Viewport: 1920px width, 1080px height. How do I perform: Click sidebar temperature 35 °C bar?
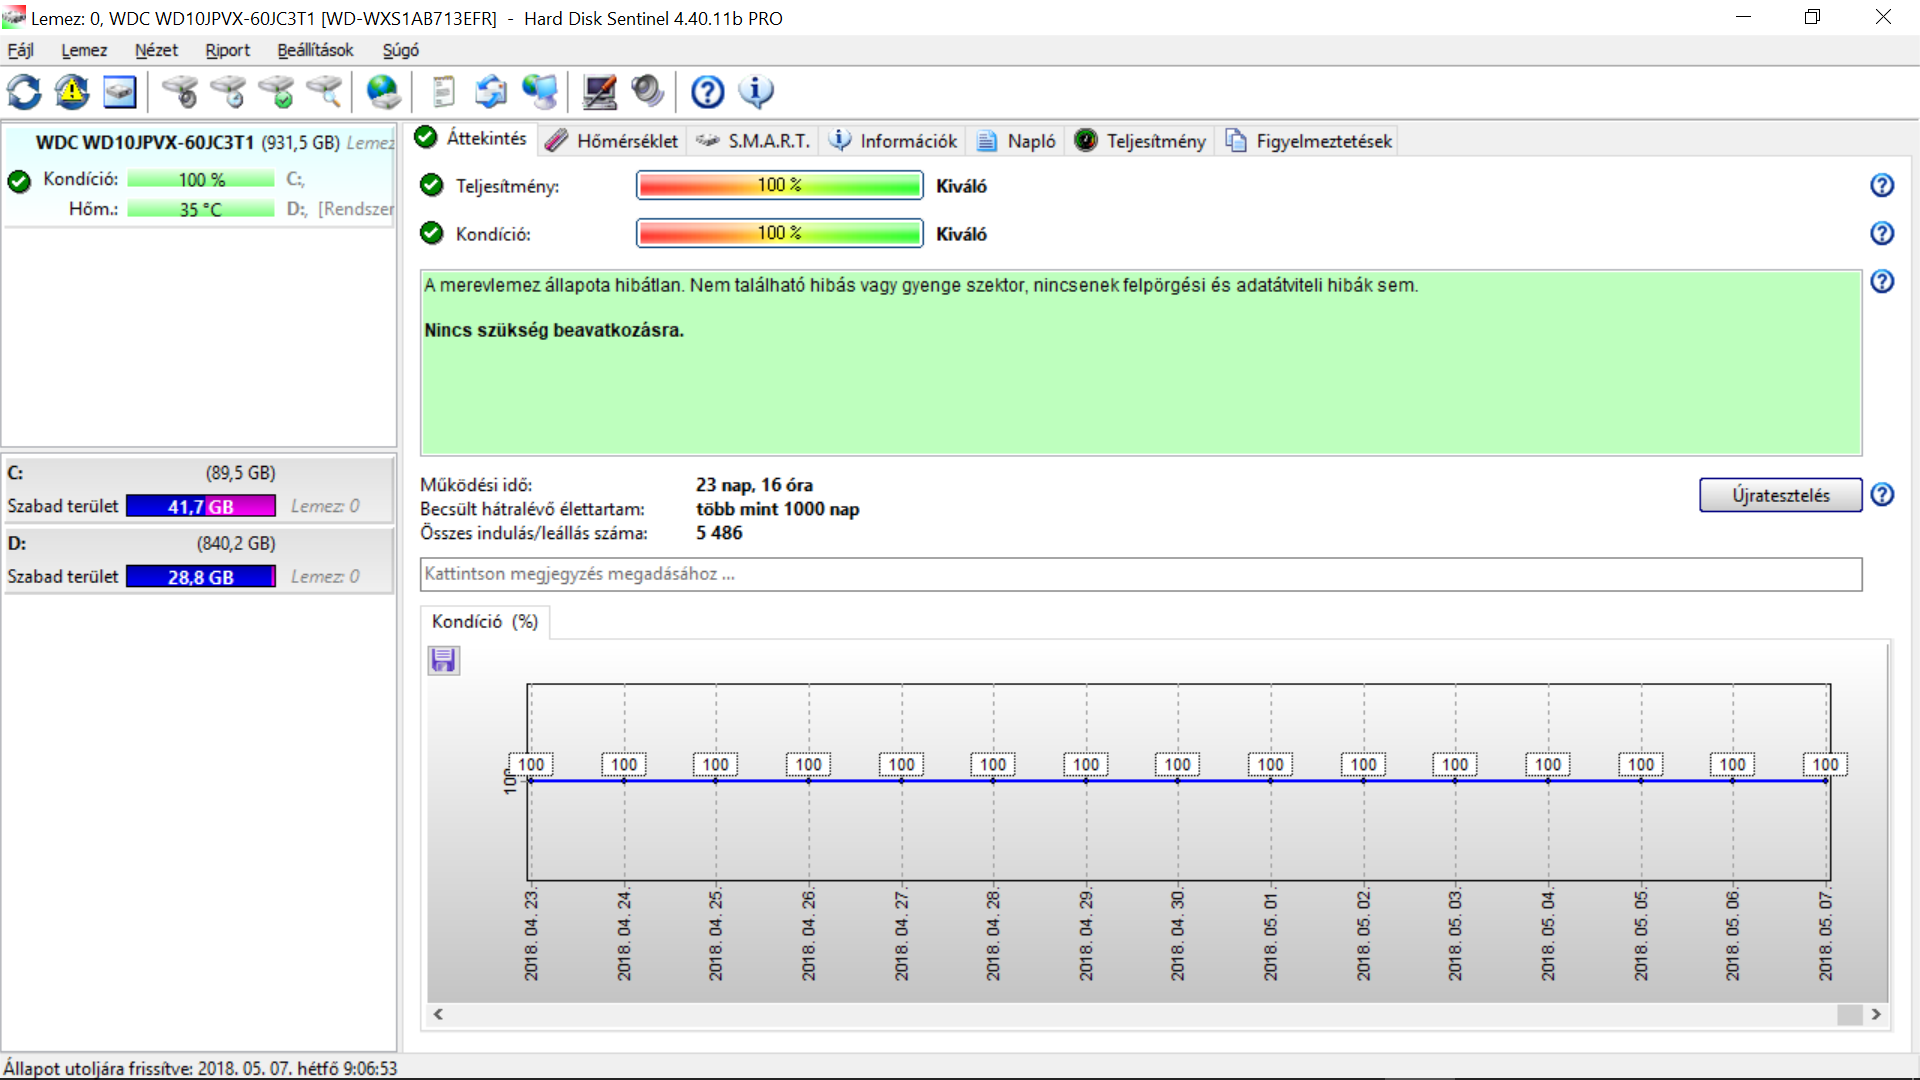coord(201,210)
